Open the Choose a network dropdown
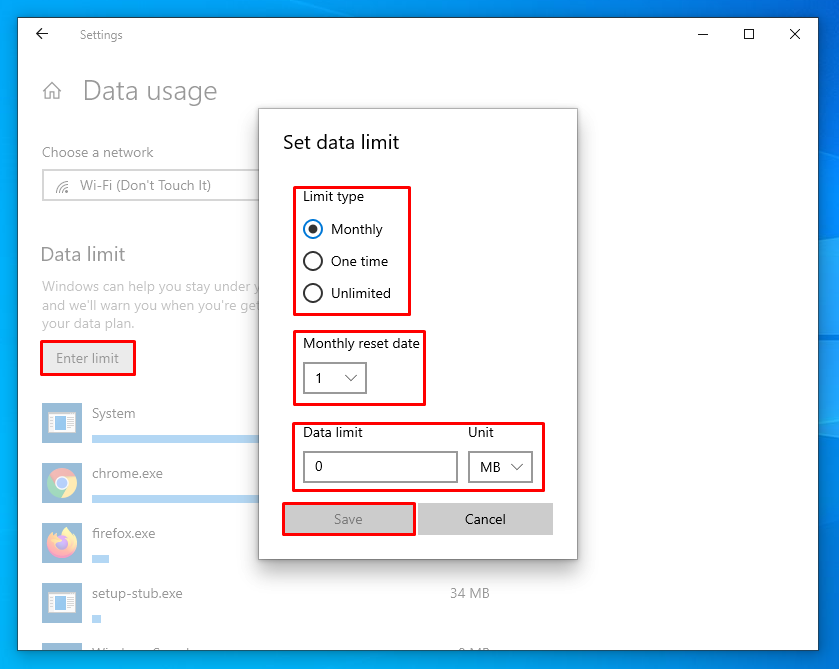 pyautogui.click(x=150, y=185)
